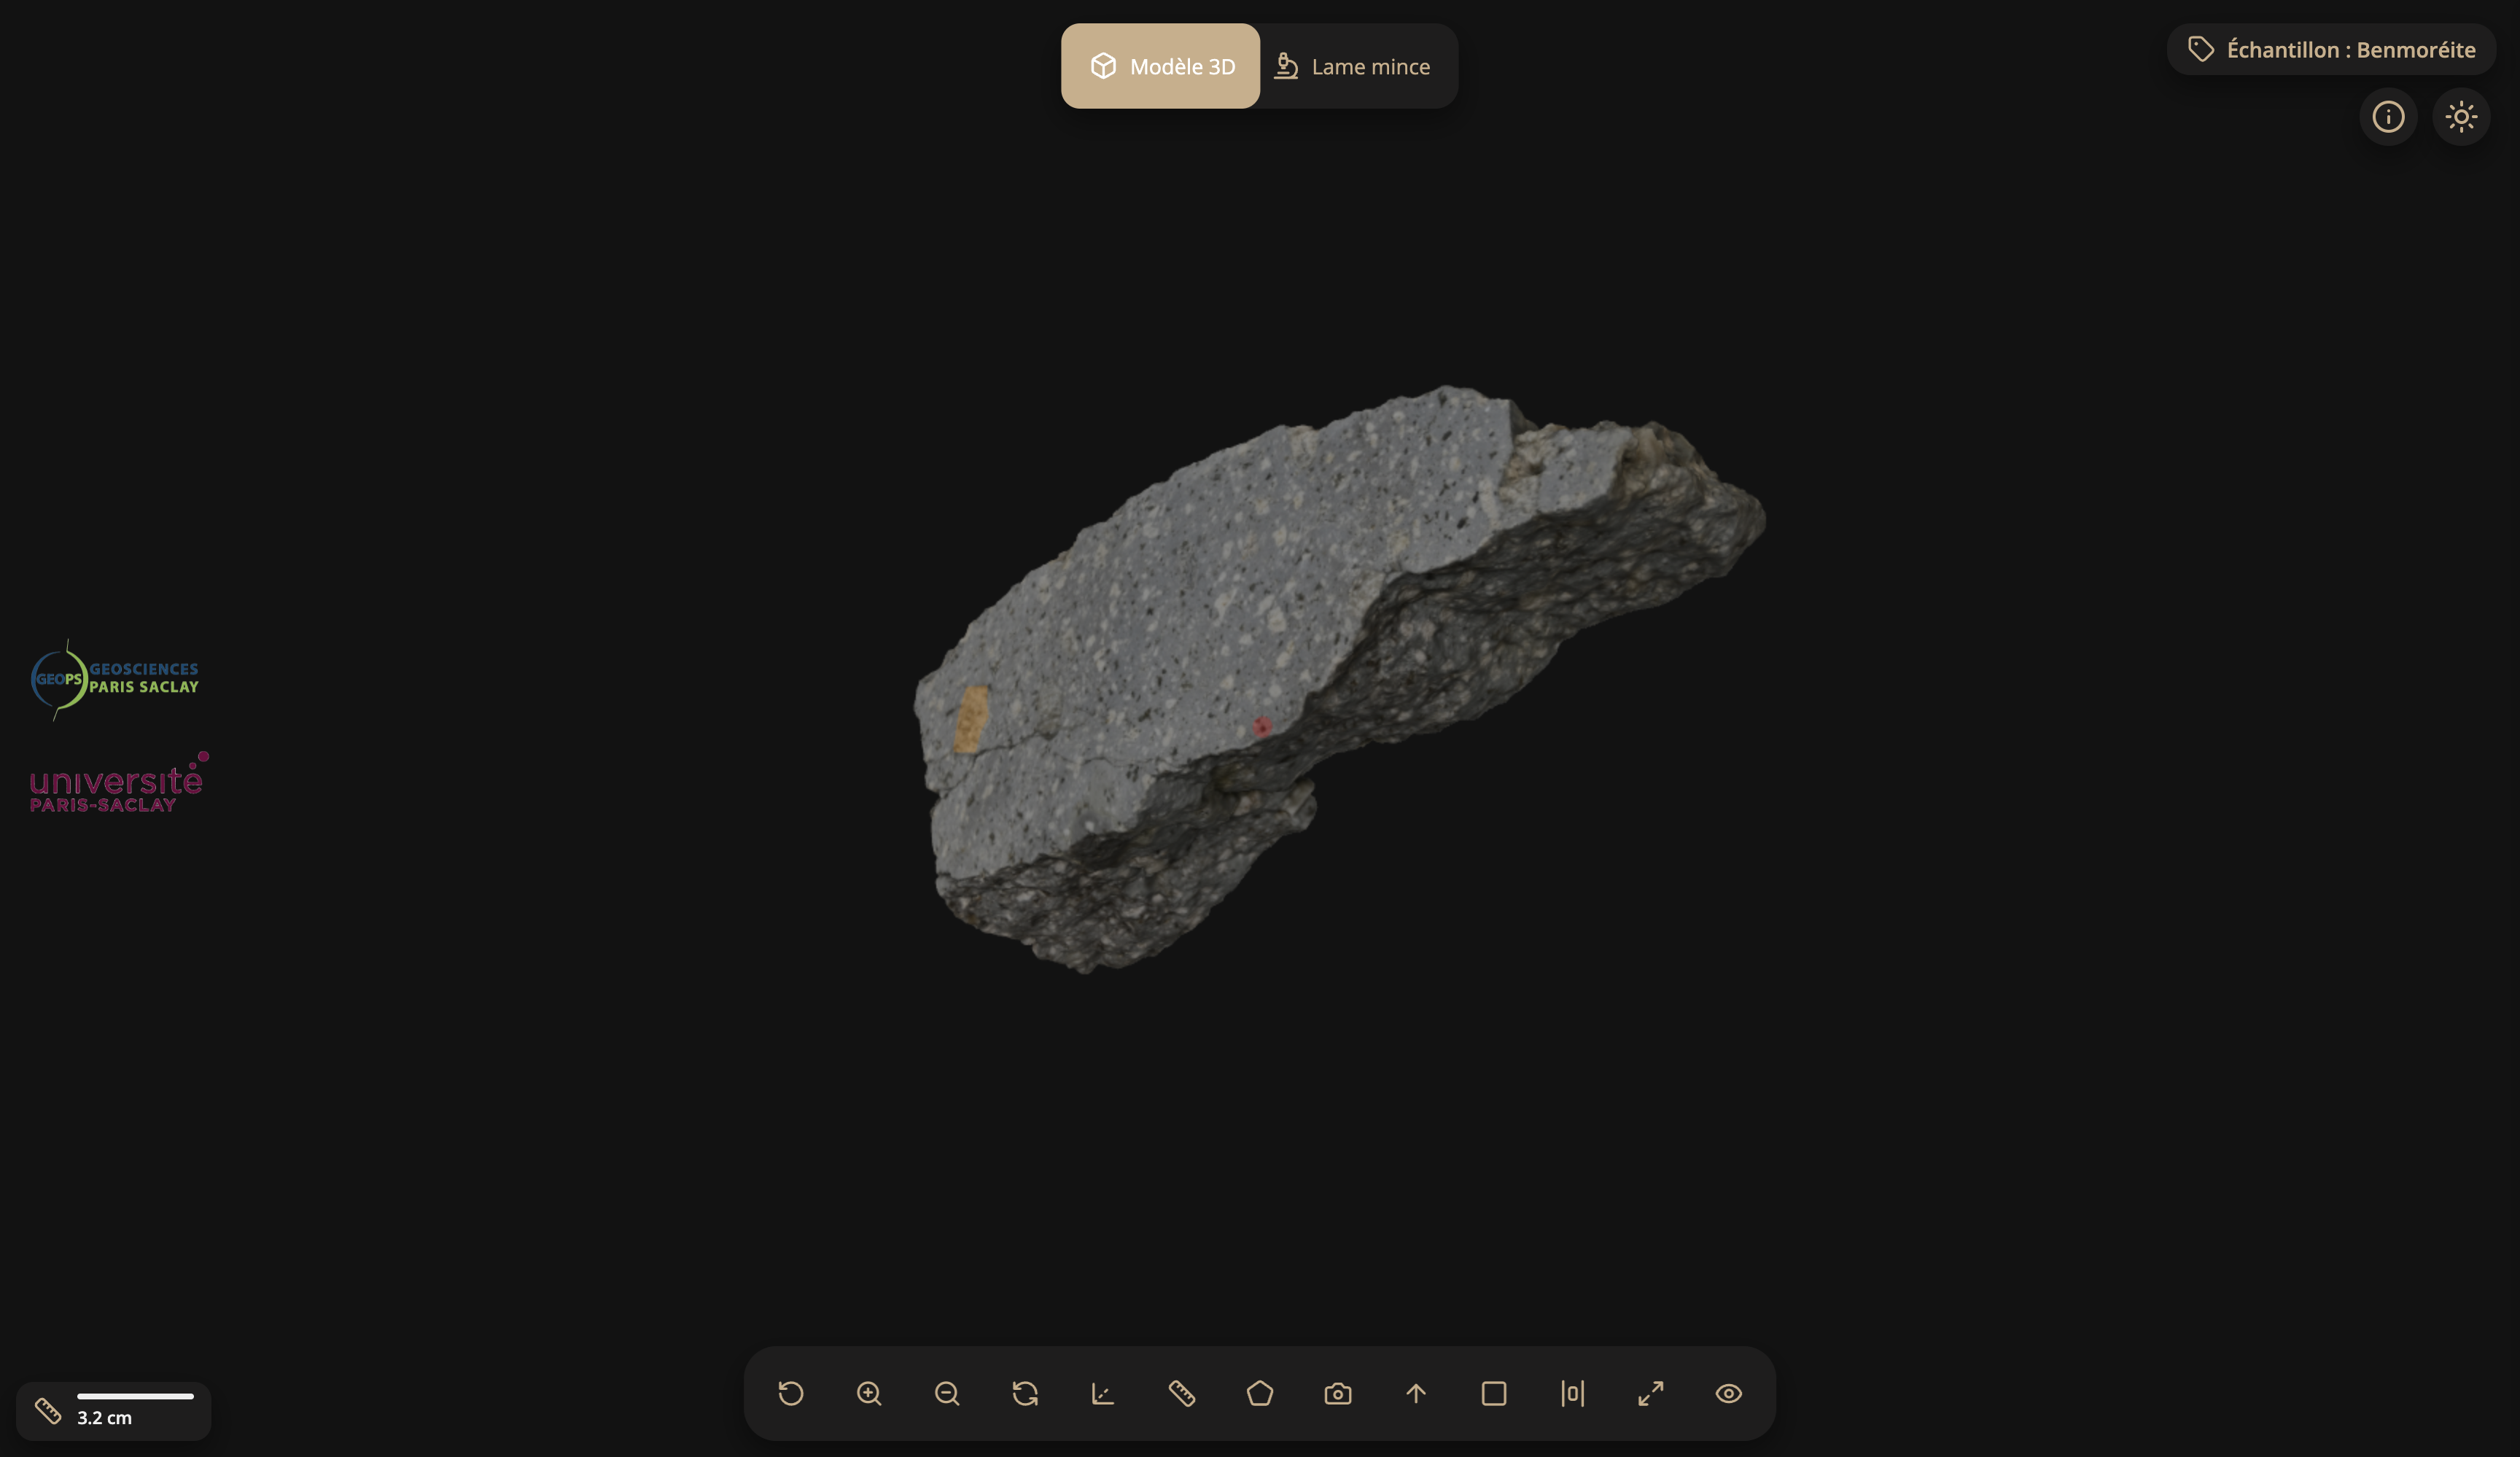Image resolution: width=2520 pixels, height=1457 pixels.
Task: Select the Modèle 3D tab
Action: pyautogui.click(x=1161, y=67)
